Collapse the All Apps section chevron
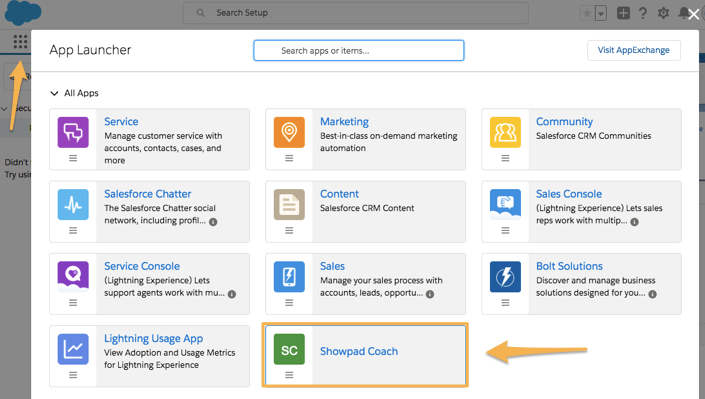 [x=54, y=93]
